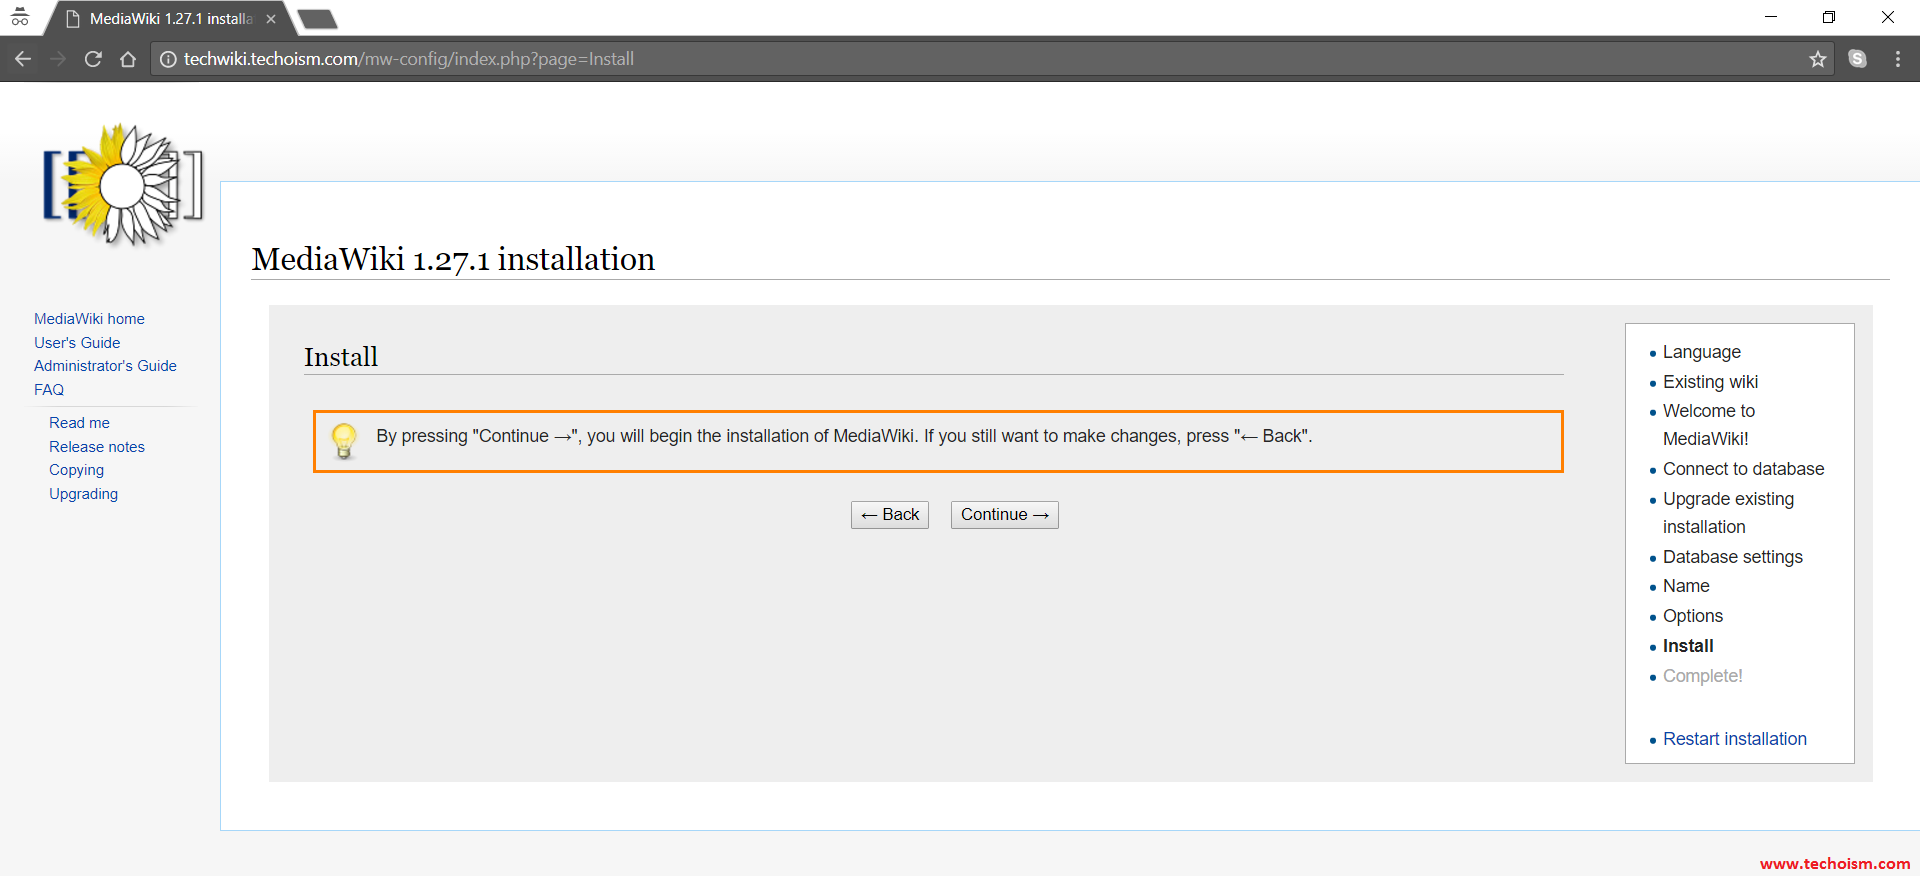
Task: Click the bold Install step
Action: tap(1688, 646)
